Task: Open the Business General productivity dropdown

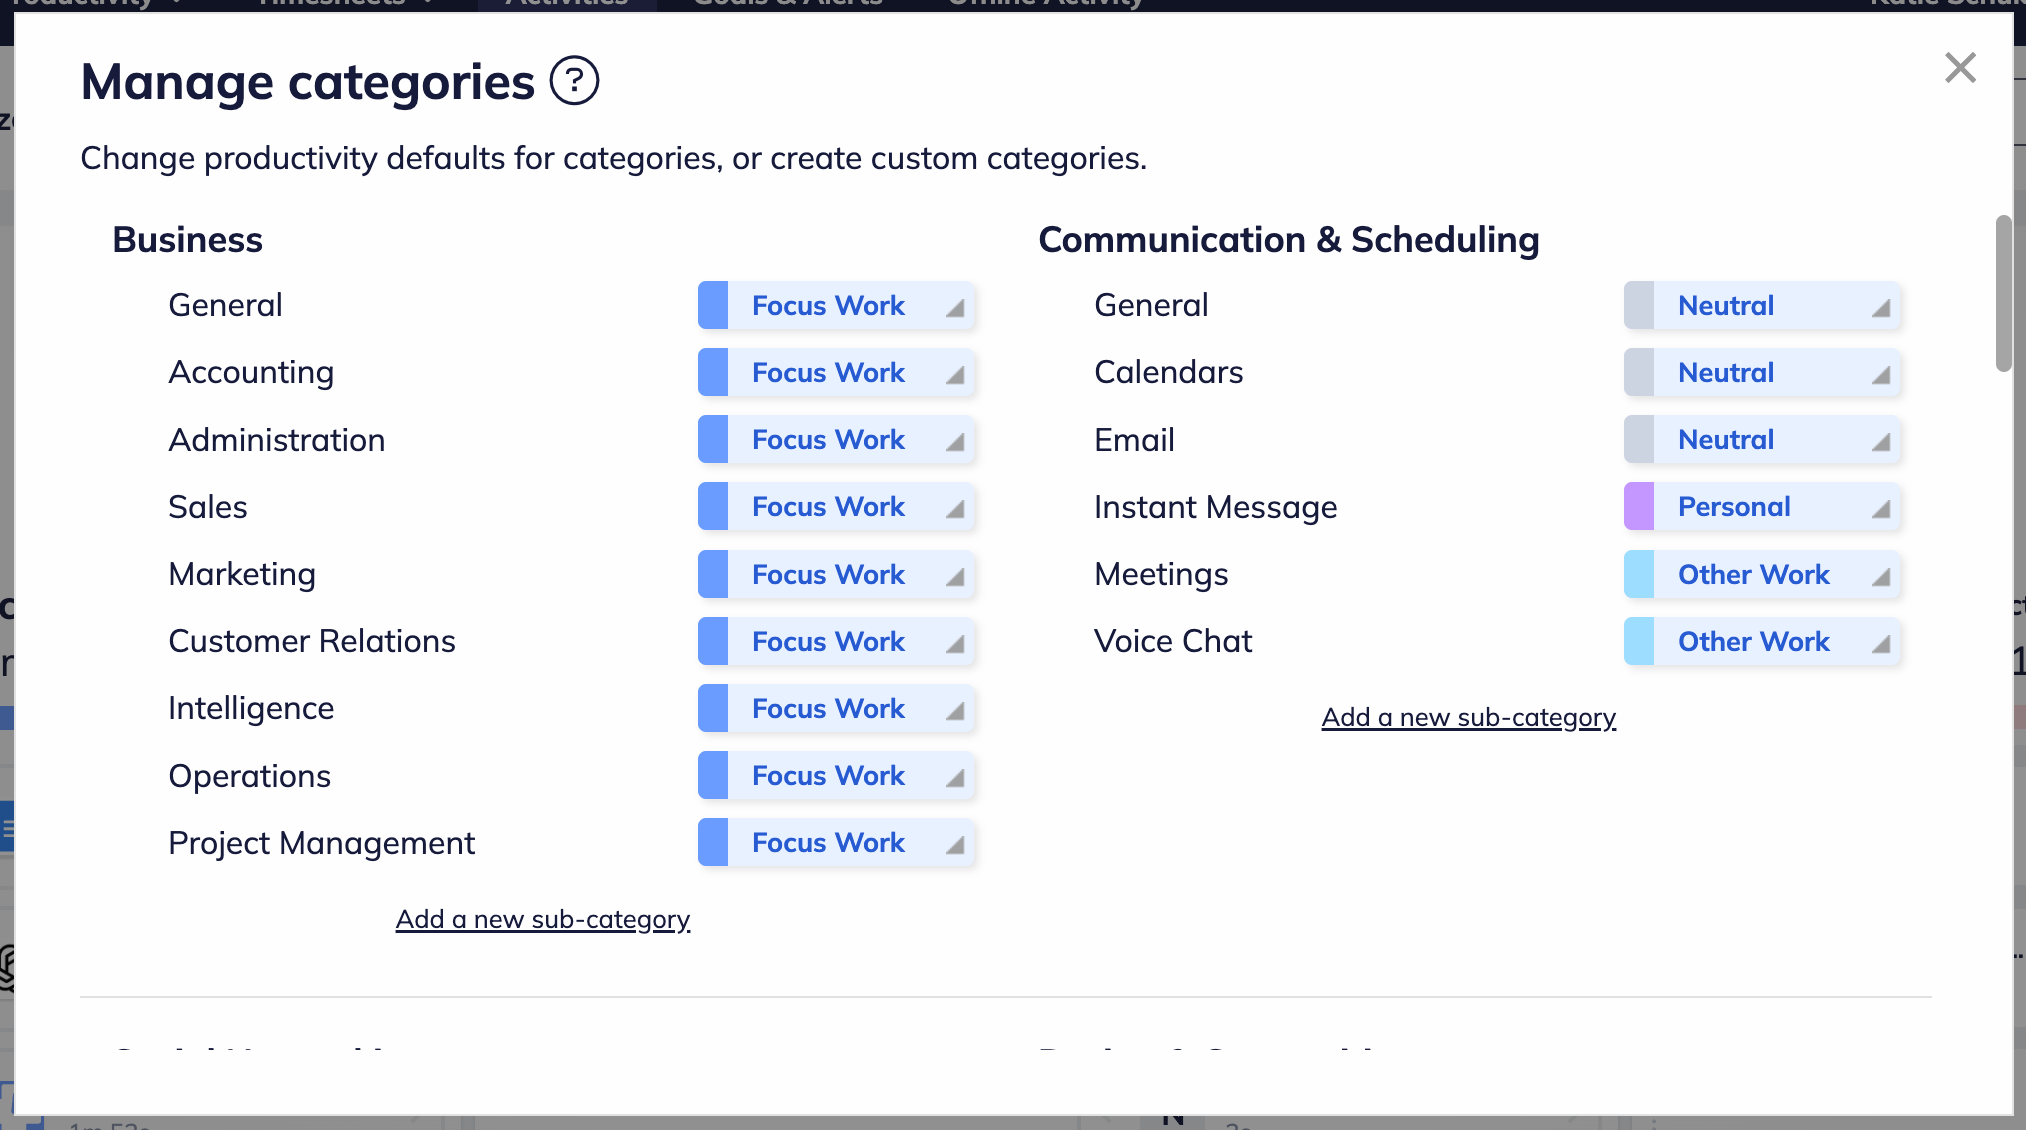Action: (x=836, y=306)
